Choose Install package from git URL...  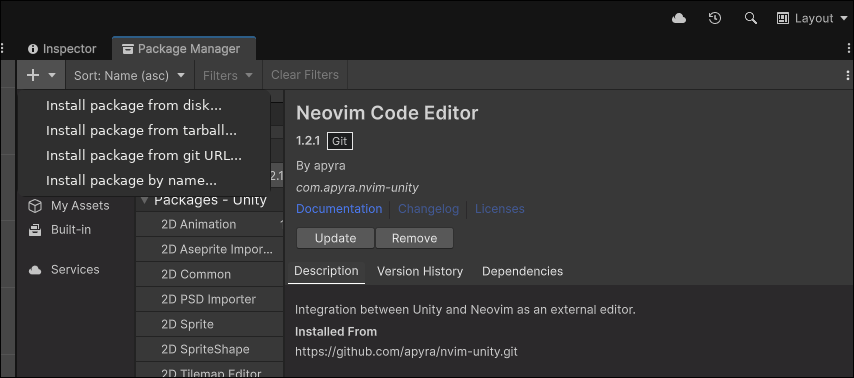pyautogui.click(x=144, y=156)
